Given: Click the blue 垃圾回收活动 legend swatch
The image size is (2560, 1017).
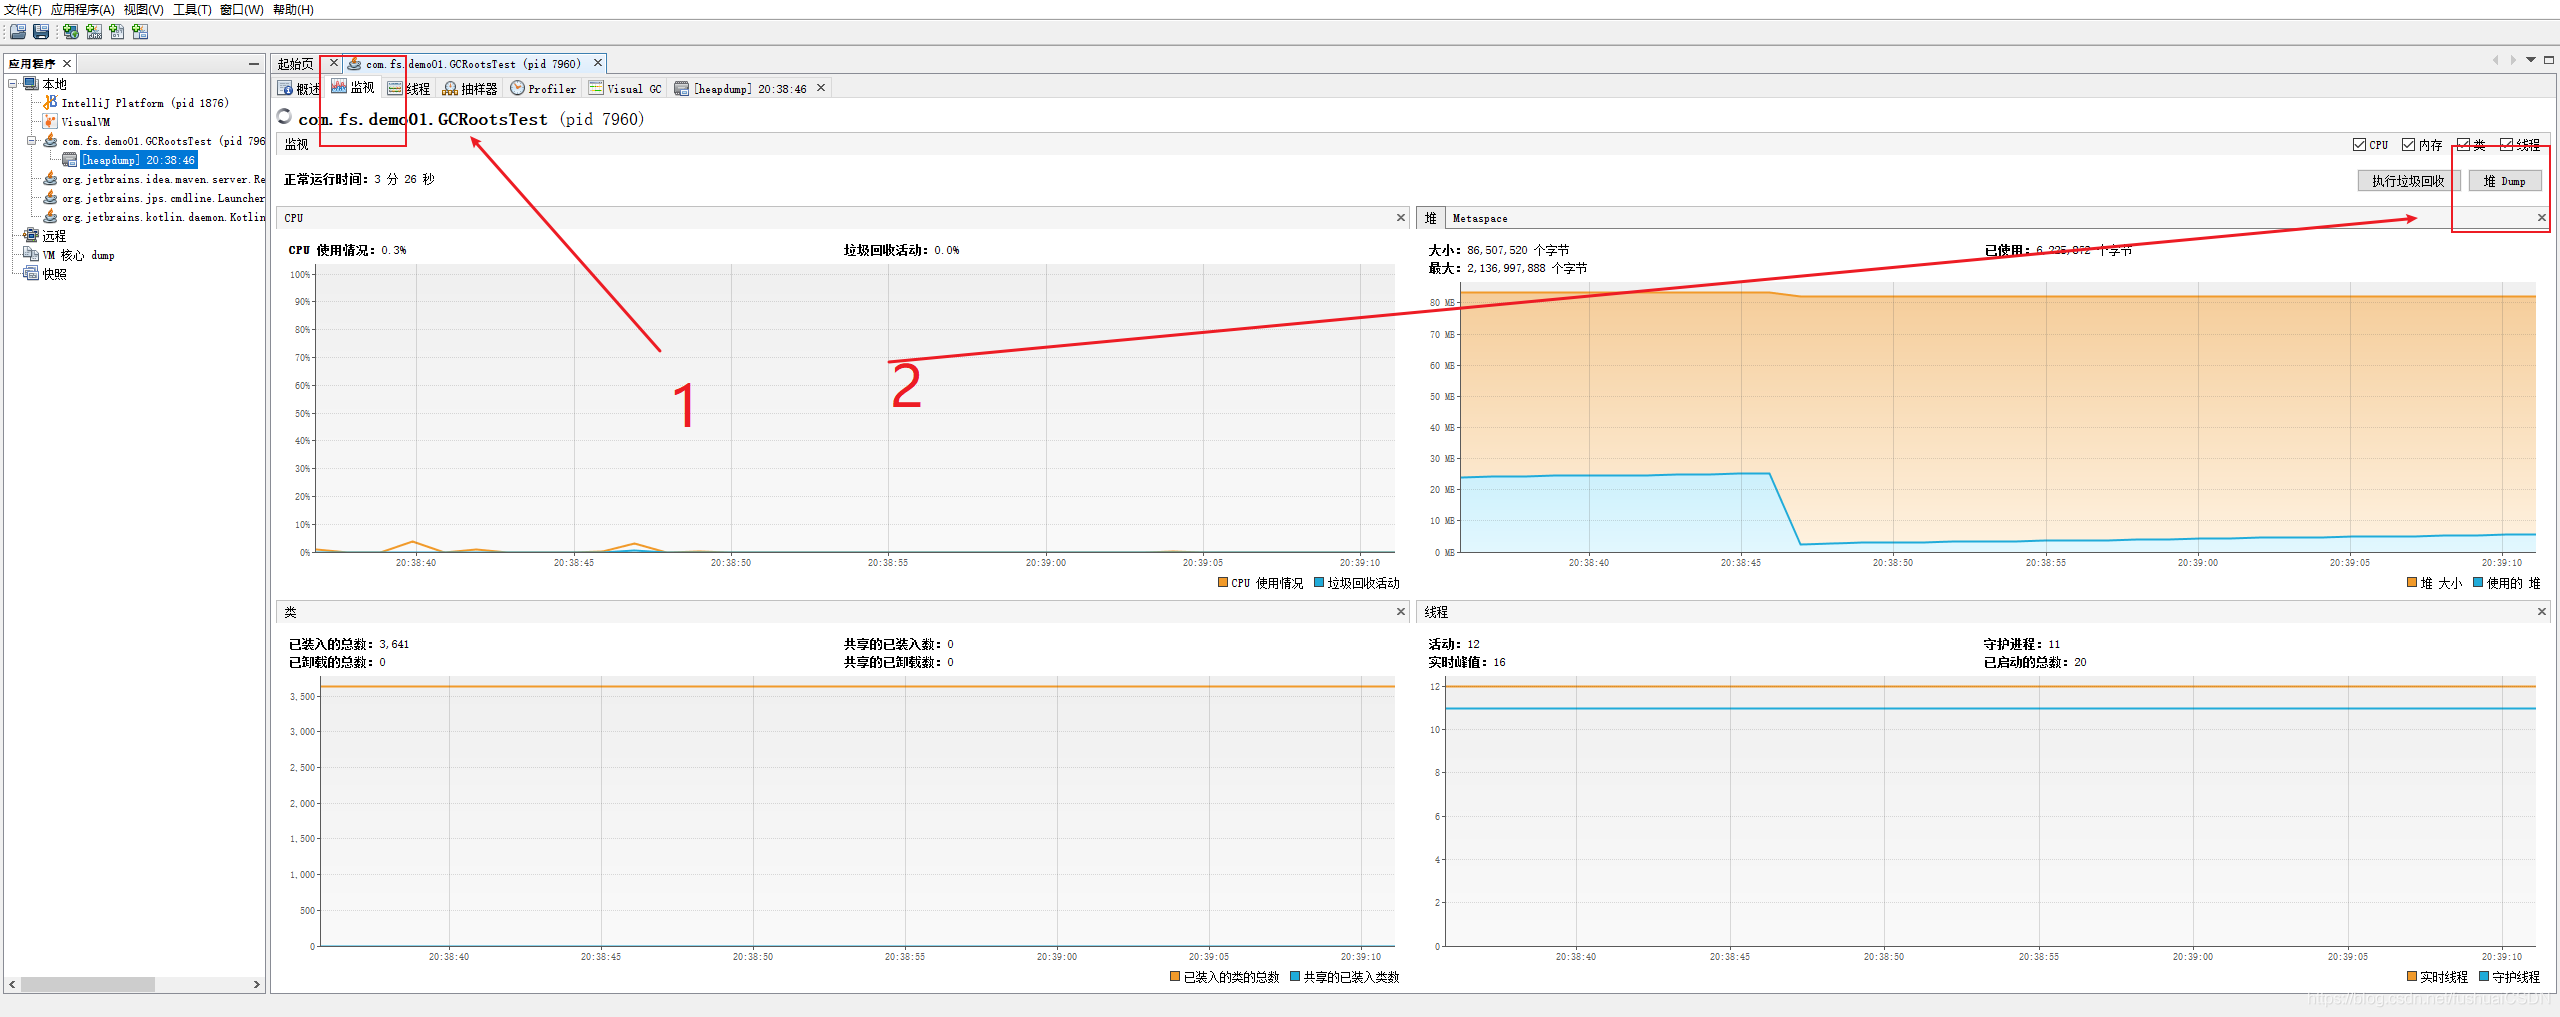Looking at the screenshot, I should click(x=1319, y=583).
